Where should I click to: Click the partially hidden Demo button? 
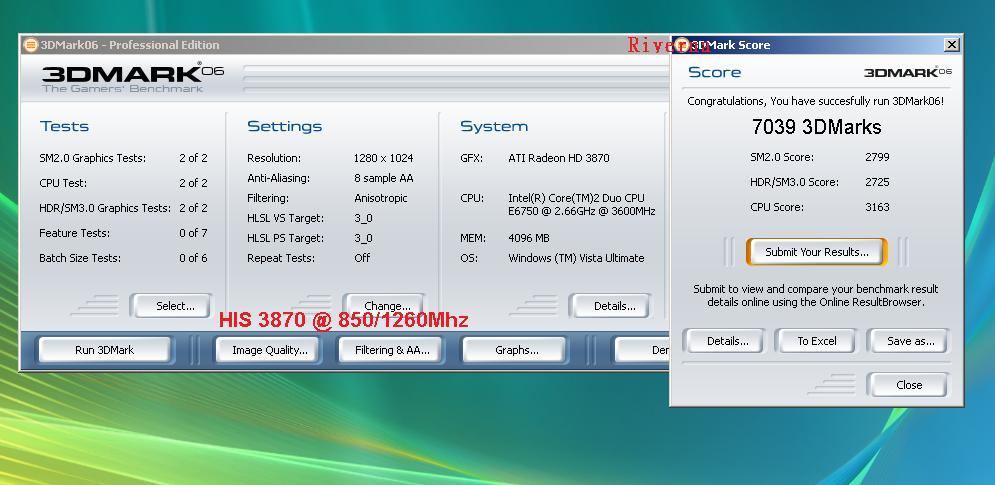click(642, 350)
